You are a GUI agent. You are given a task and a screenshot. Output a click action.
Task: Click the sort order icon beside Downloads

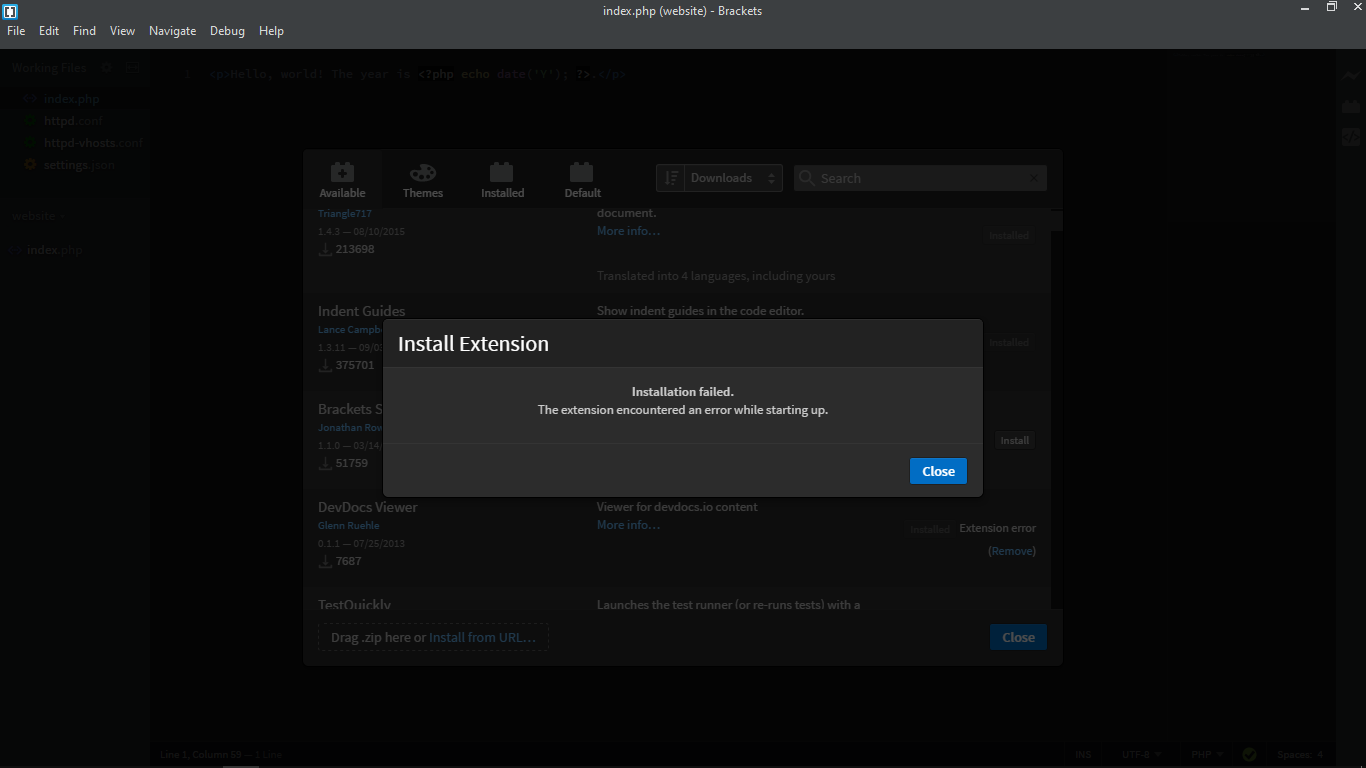(671, 178)
